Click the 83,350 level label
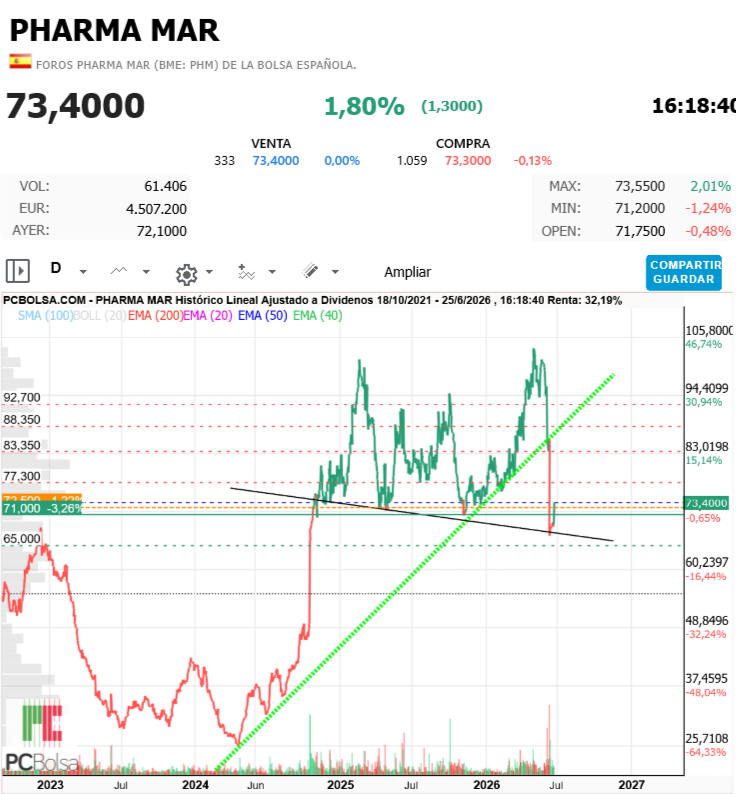 tap(22, 445)
